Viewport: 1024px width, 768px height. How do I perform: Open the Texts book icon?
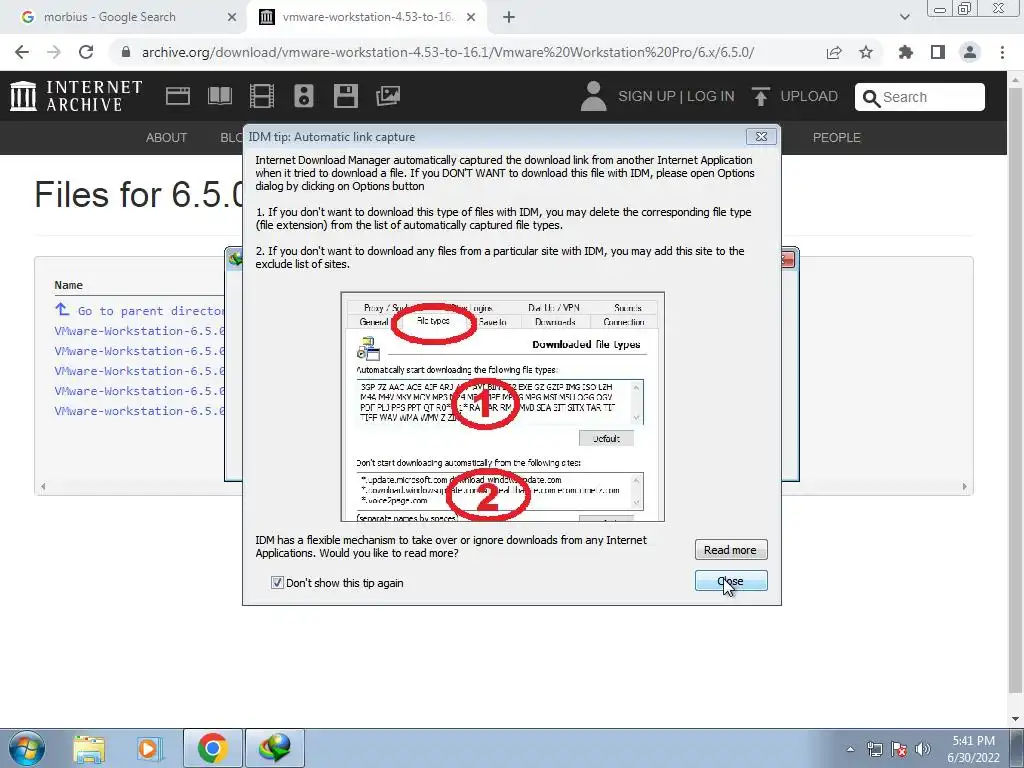pyautogui.click(x=219, y=96)
